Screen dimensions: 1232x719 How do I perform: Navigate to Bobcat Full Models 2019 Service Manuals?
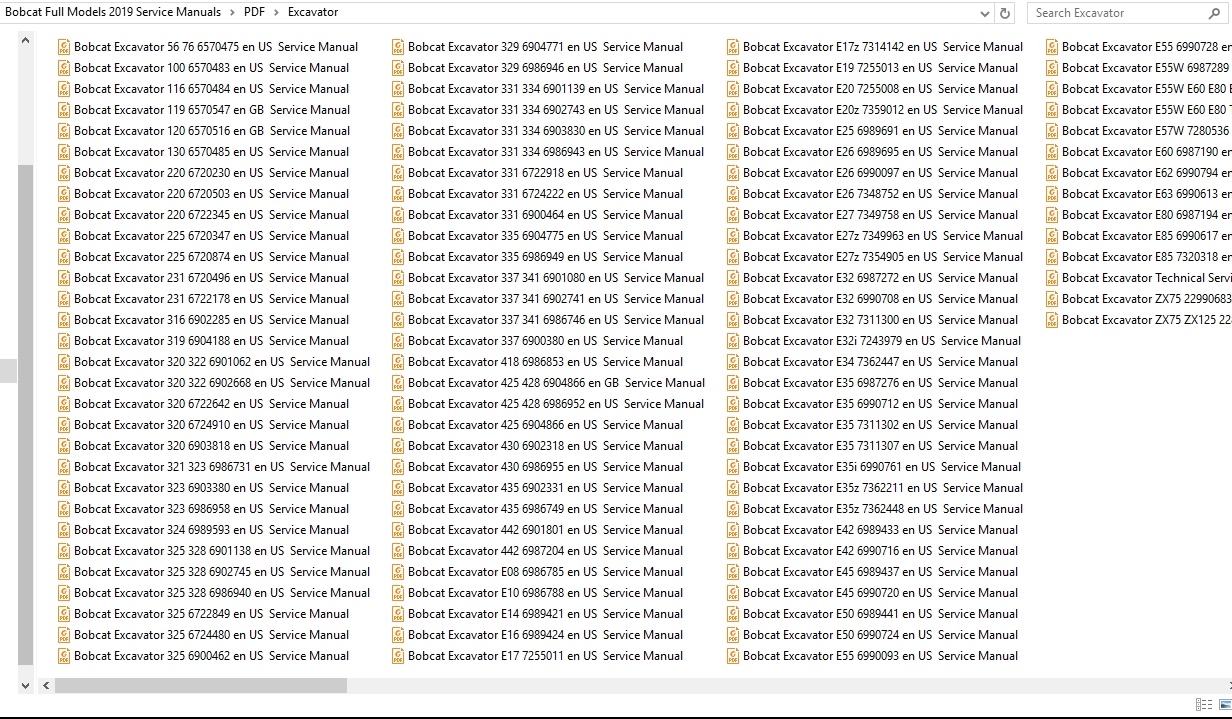coord(113,13)
